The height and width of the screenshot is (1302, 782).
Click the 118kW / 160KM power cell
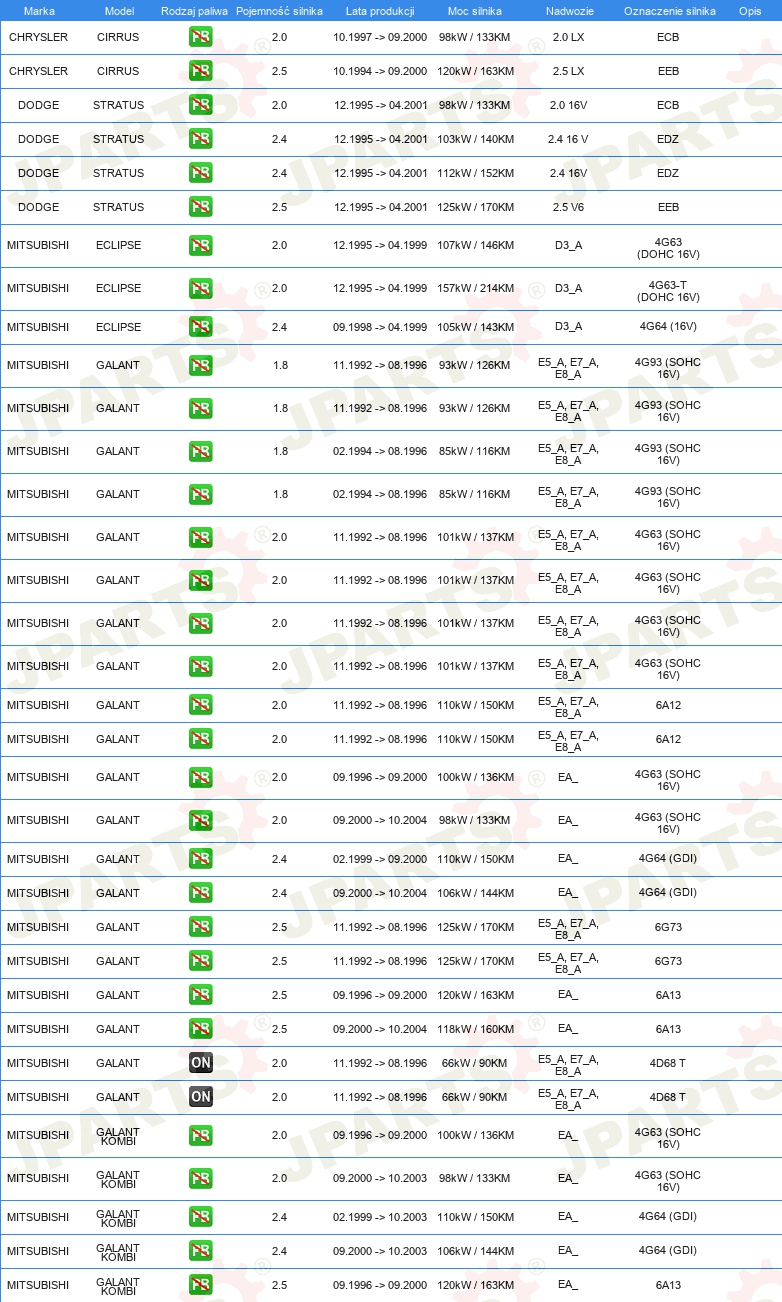click(476, 1029)
